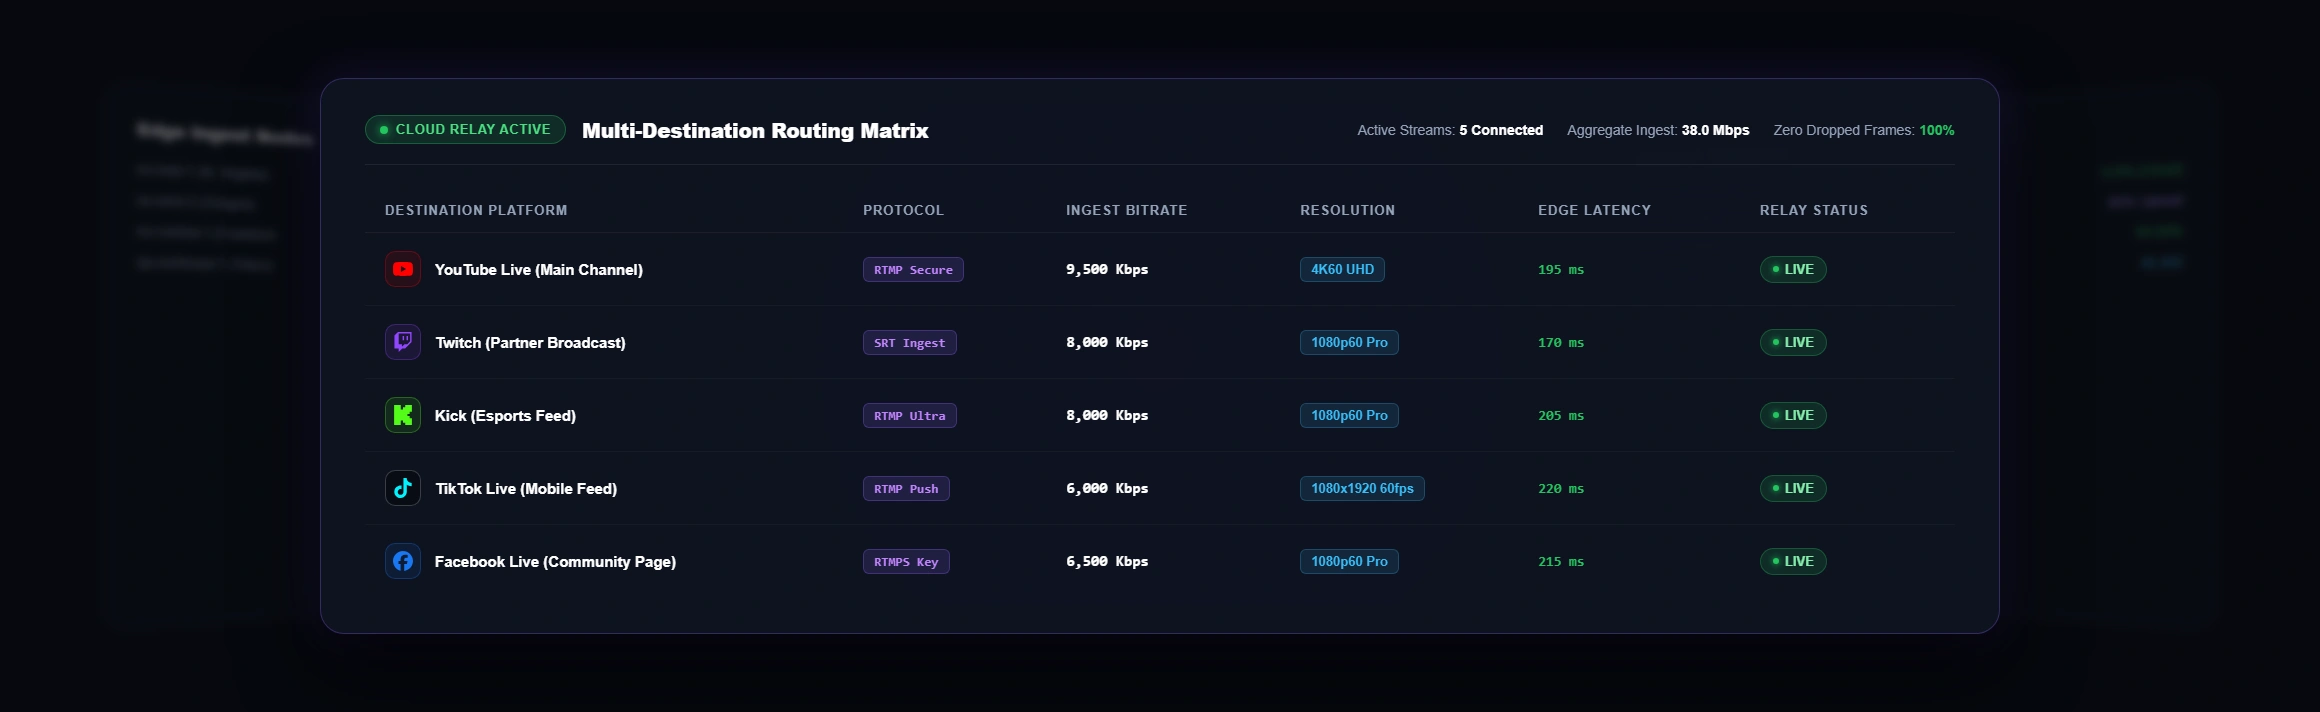Screen dimensions: 2320x712
Task: Click the Ingest Bitrate column header
Action: tap(1126, 210)
